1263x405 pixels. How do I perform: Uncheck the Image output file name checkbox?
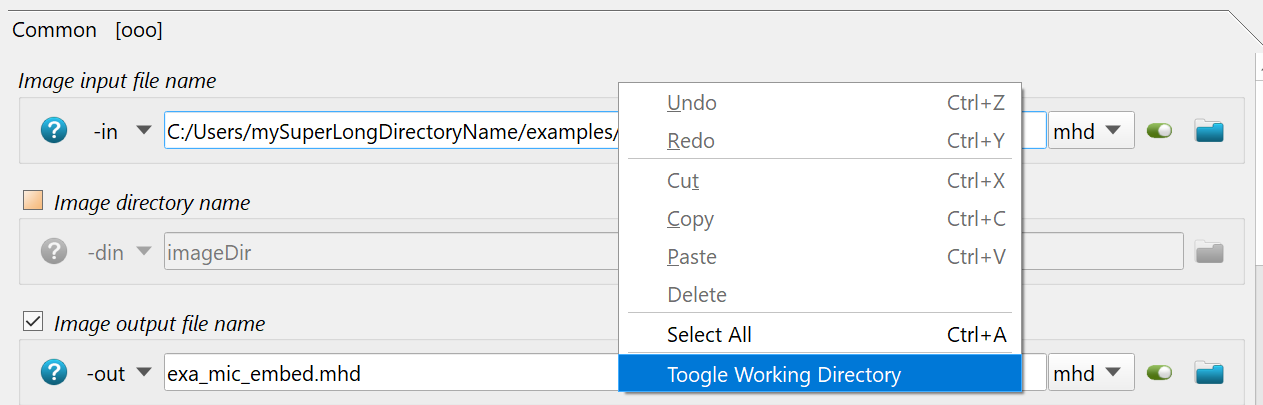click(x=33, y=322)
